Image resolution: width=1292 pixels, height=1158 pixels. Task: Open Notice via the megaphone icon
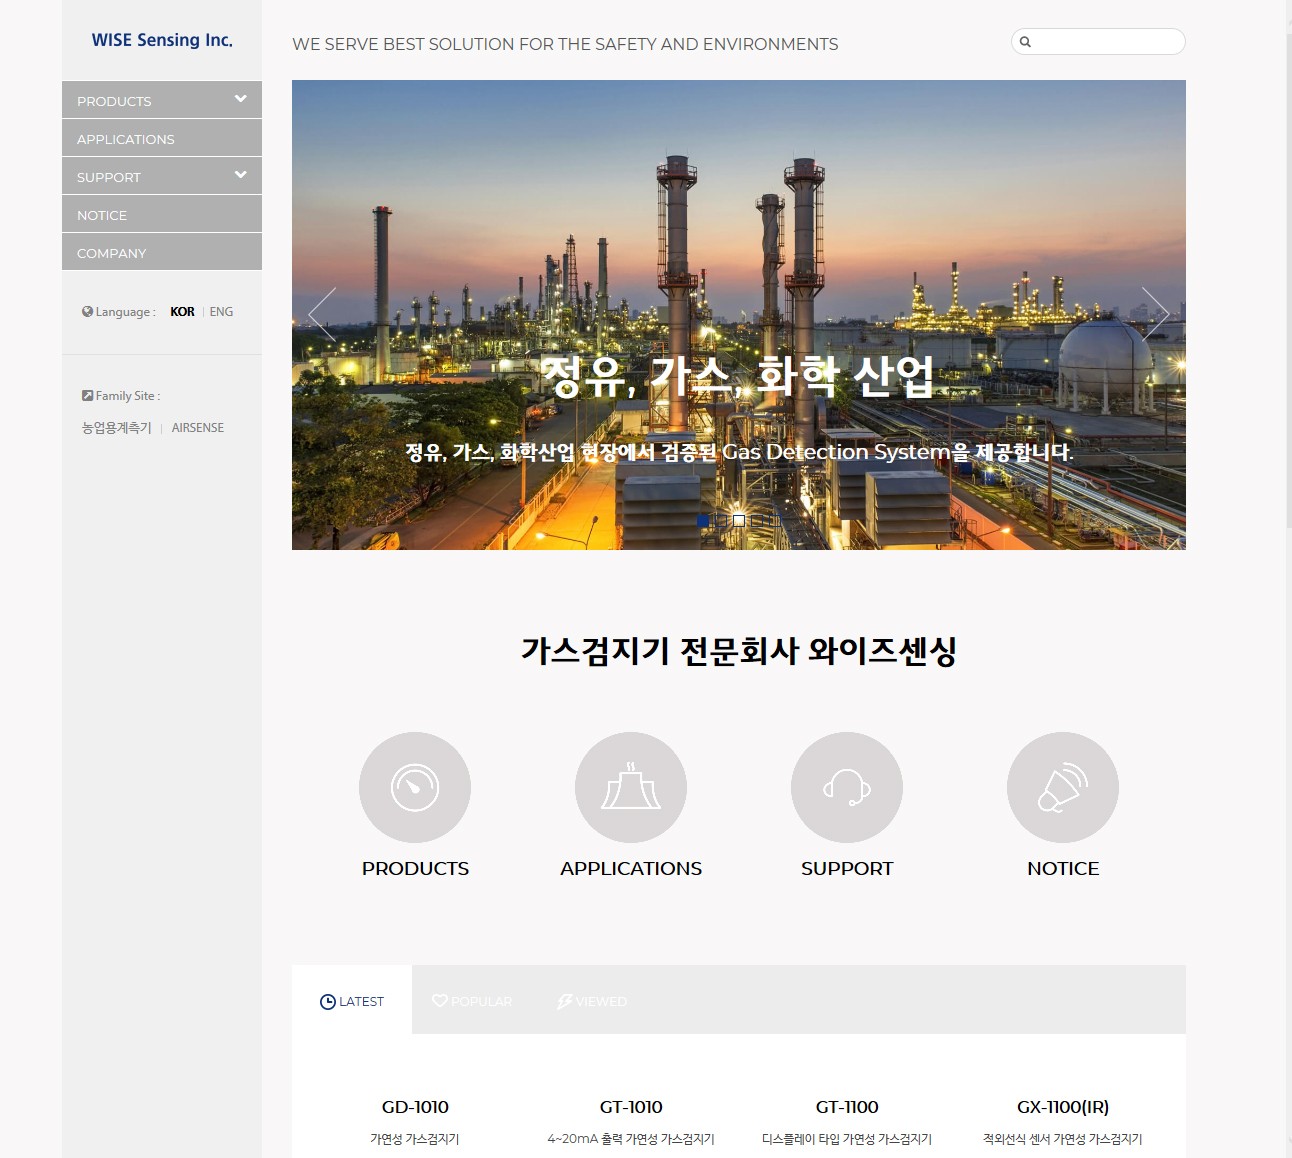[1063, 787]
